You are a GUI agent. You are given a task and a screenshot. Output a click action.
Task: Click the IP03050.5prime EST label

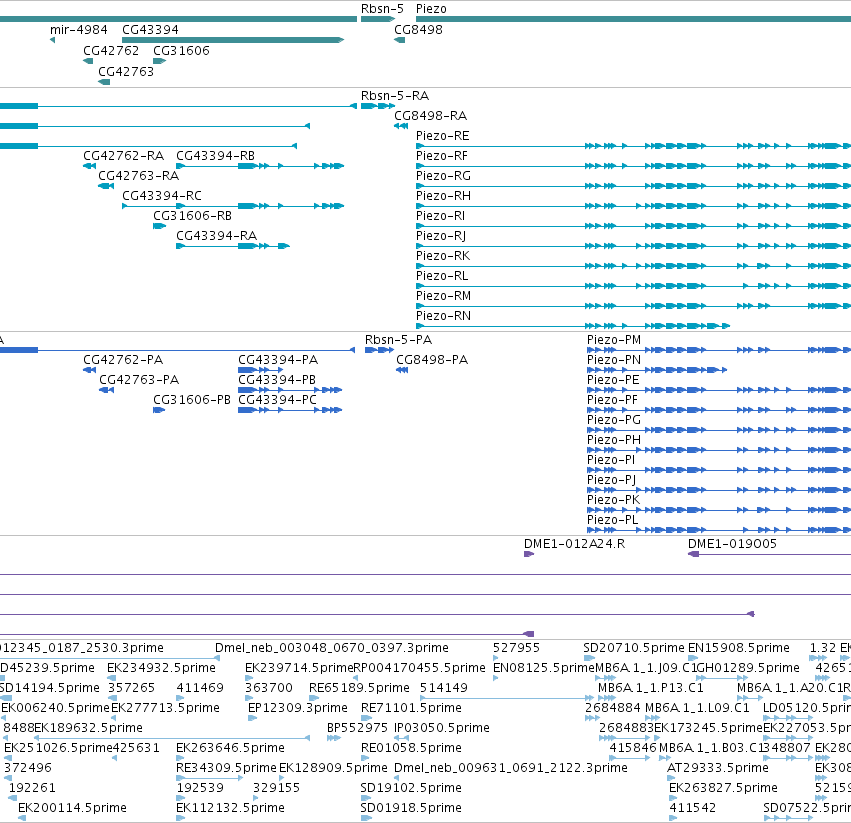[x=442, y=727]
